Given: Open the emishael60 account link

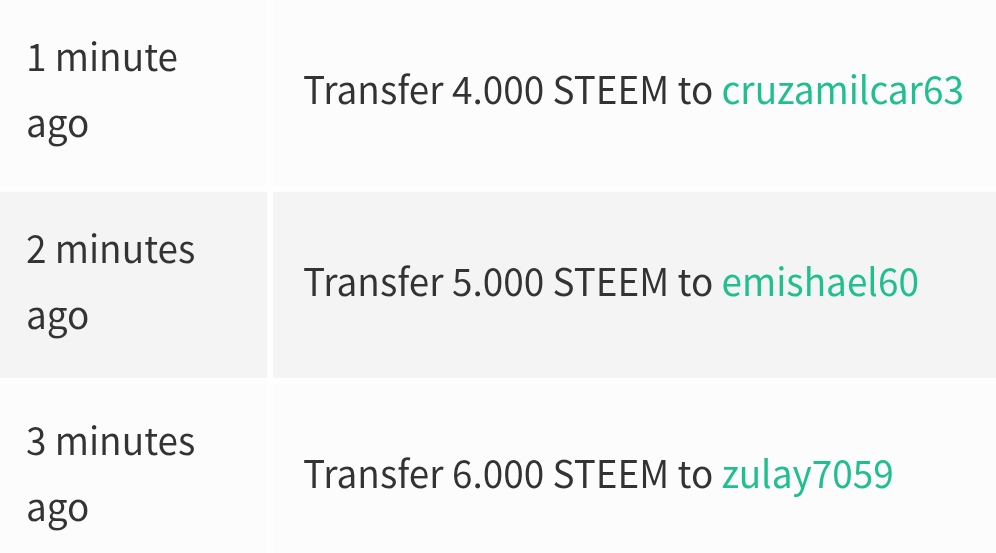Looking at the screenshot, I should tap(820, 282).
